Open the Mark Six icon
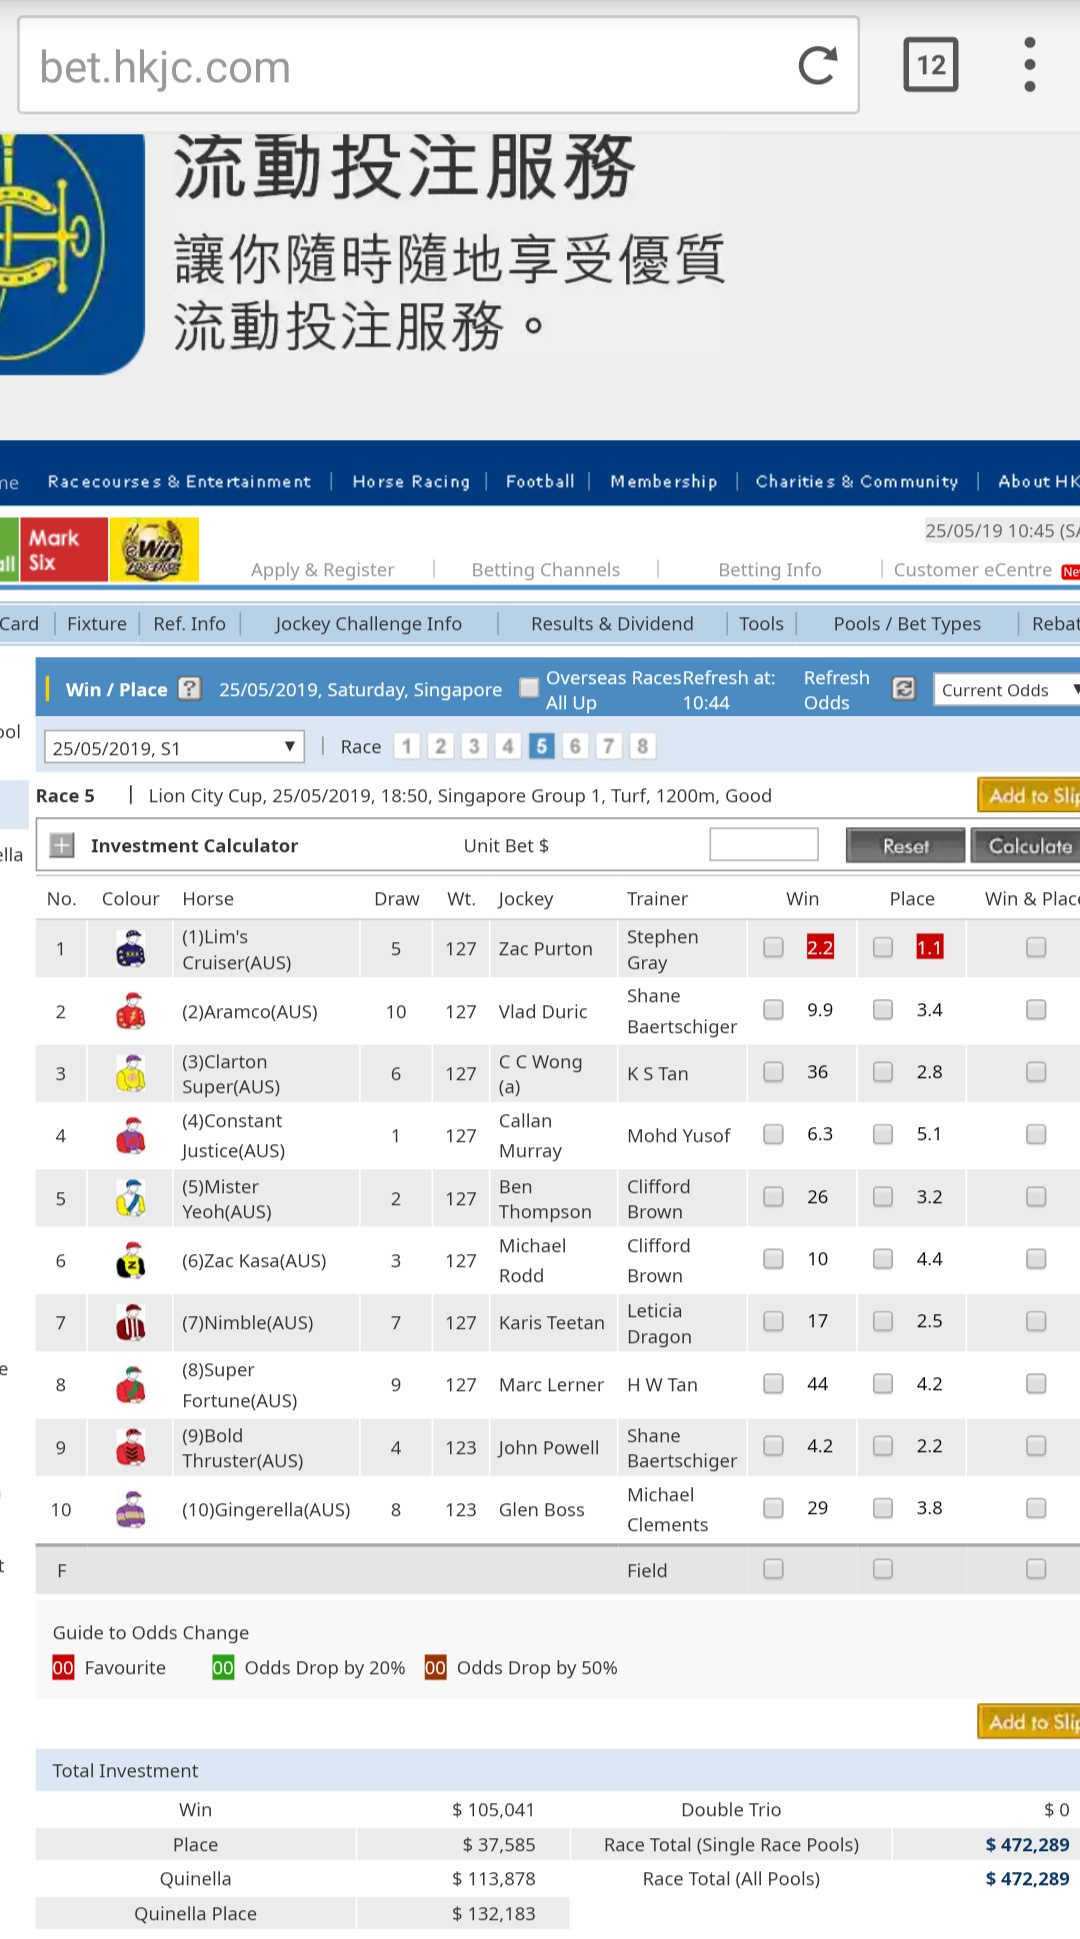The image size is (1080, 1939). 63,549
